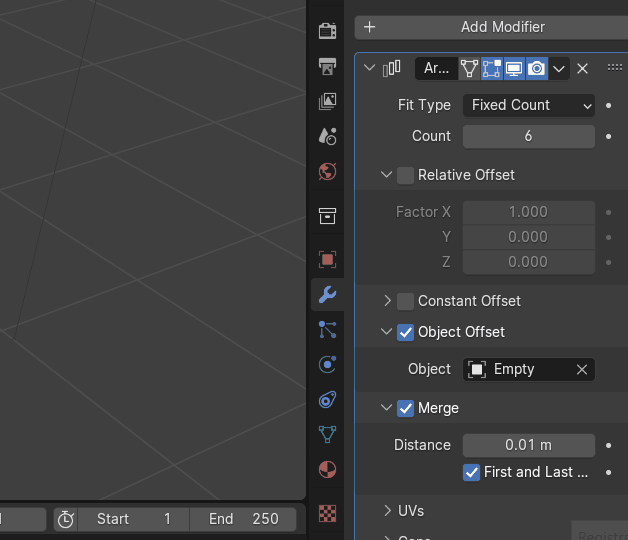Open the Object properties tab

327,259
